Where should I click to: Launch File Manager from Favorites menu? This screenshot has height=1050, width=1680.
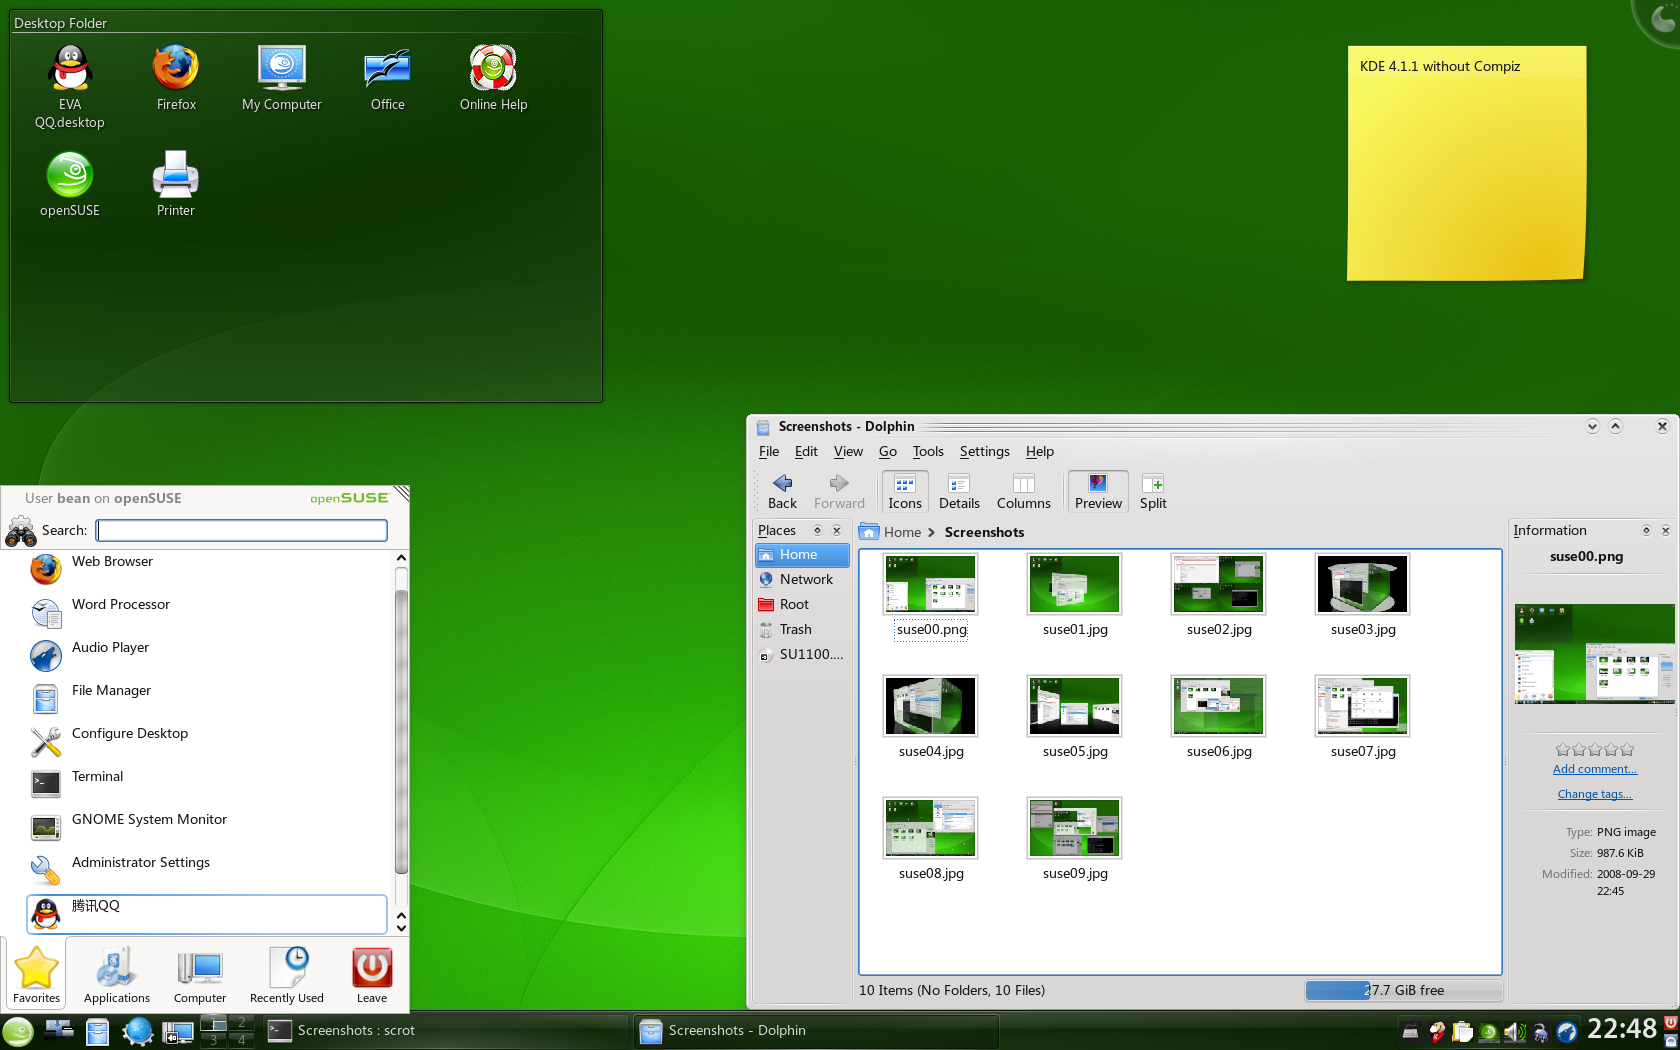click(x=207, y=698)
